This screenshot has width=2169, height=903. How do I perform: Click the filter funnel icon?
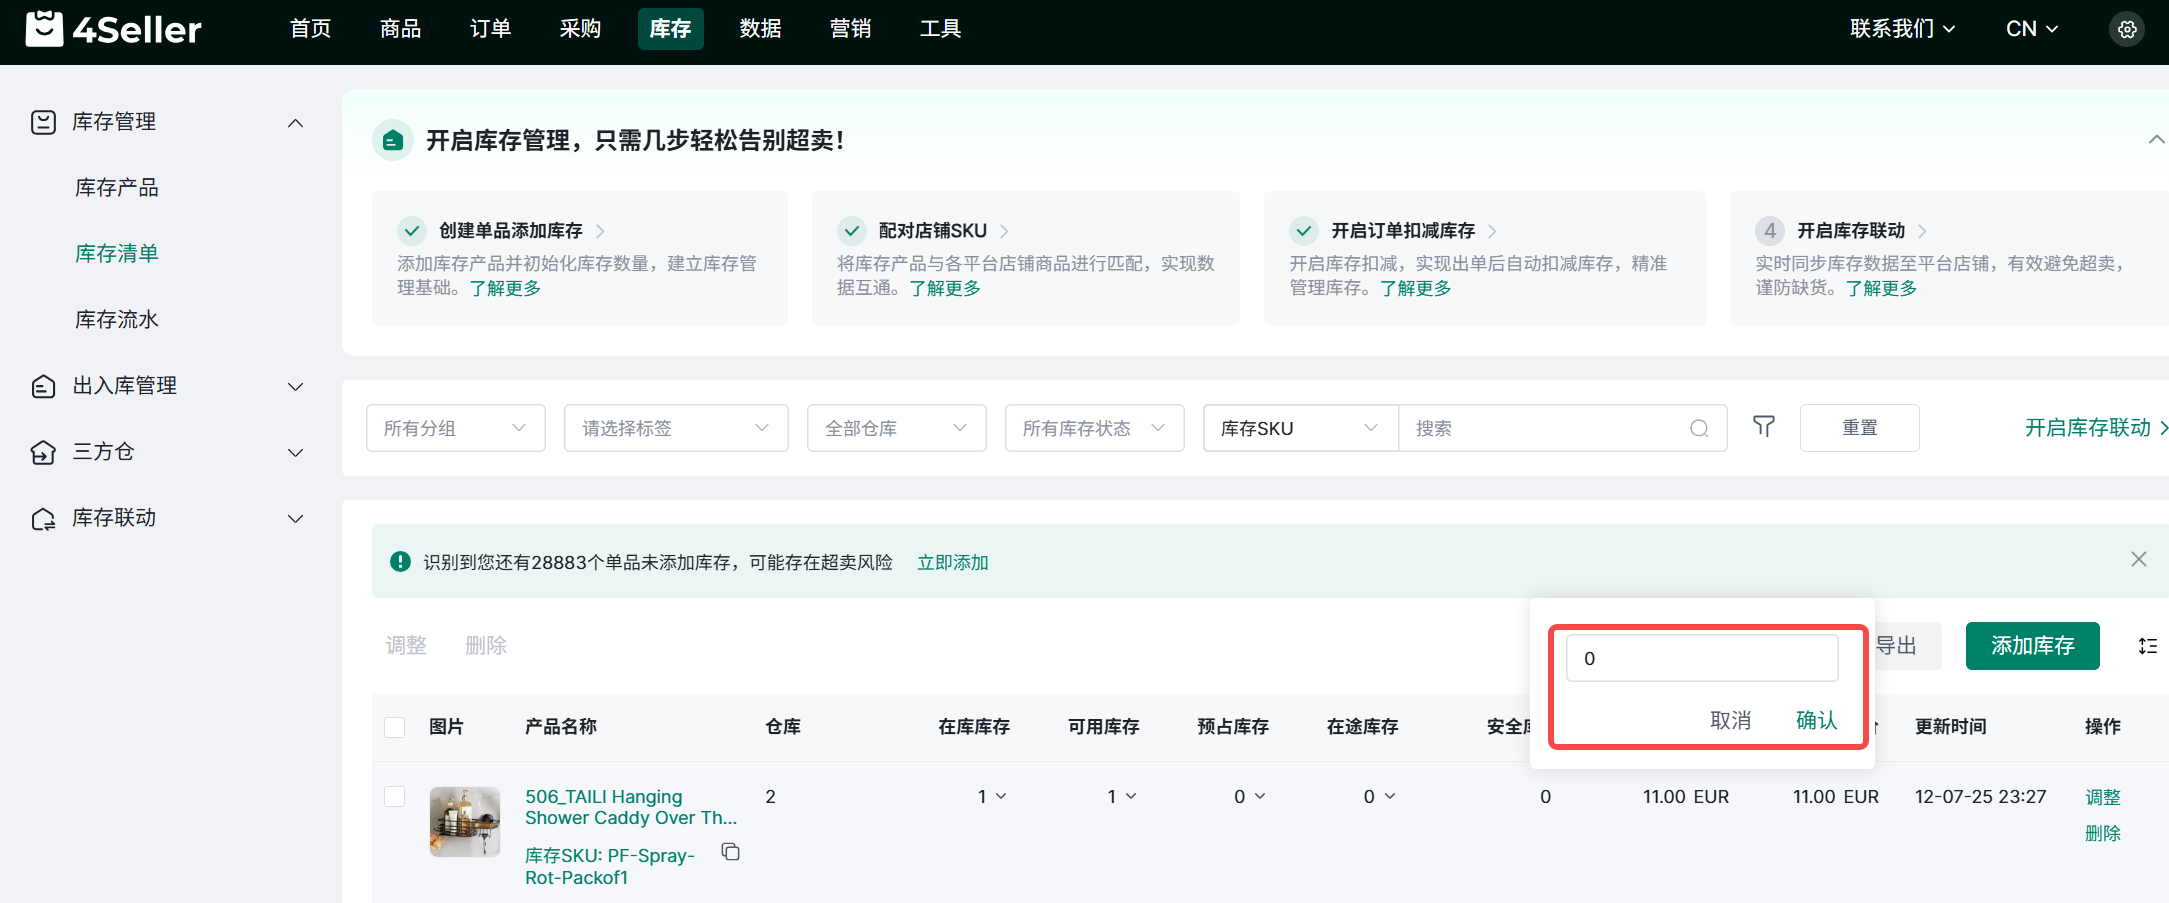tap(1764, 427)
